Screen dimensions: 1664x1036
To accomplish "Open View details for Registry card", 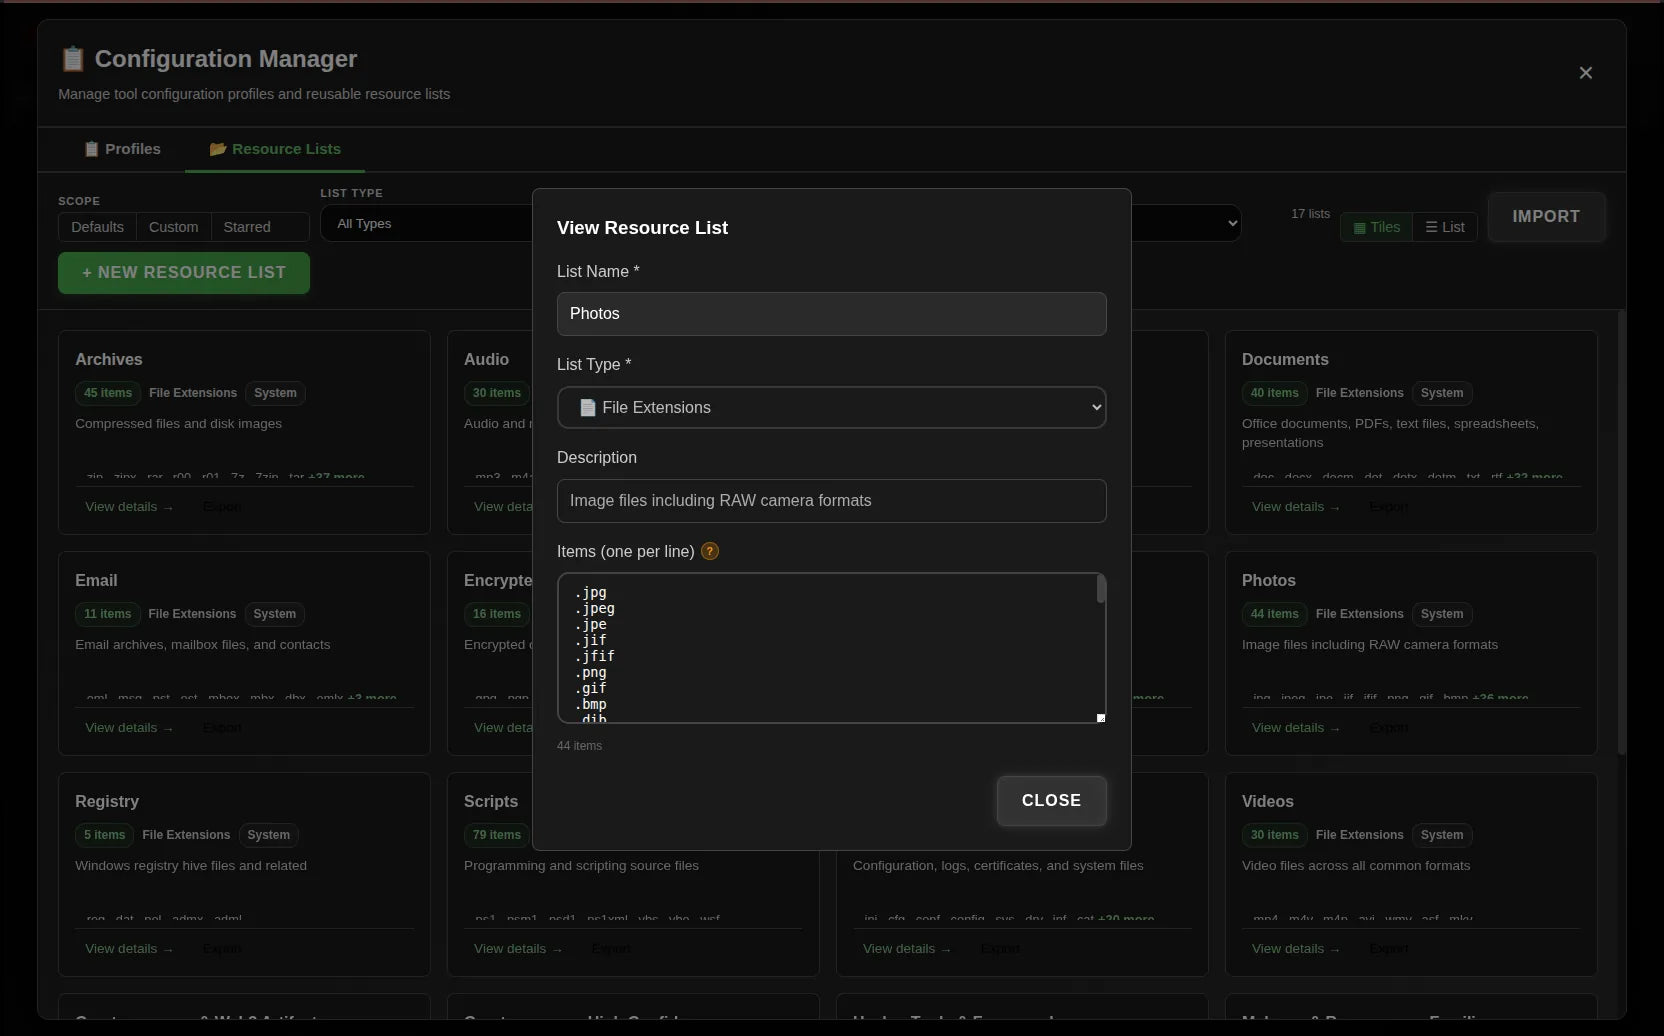I will click(x=129, y=949).
